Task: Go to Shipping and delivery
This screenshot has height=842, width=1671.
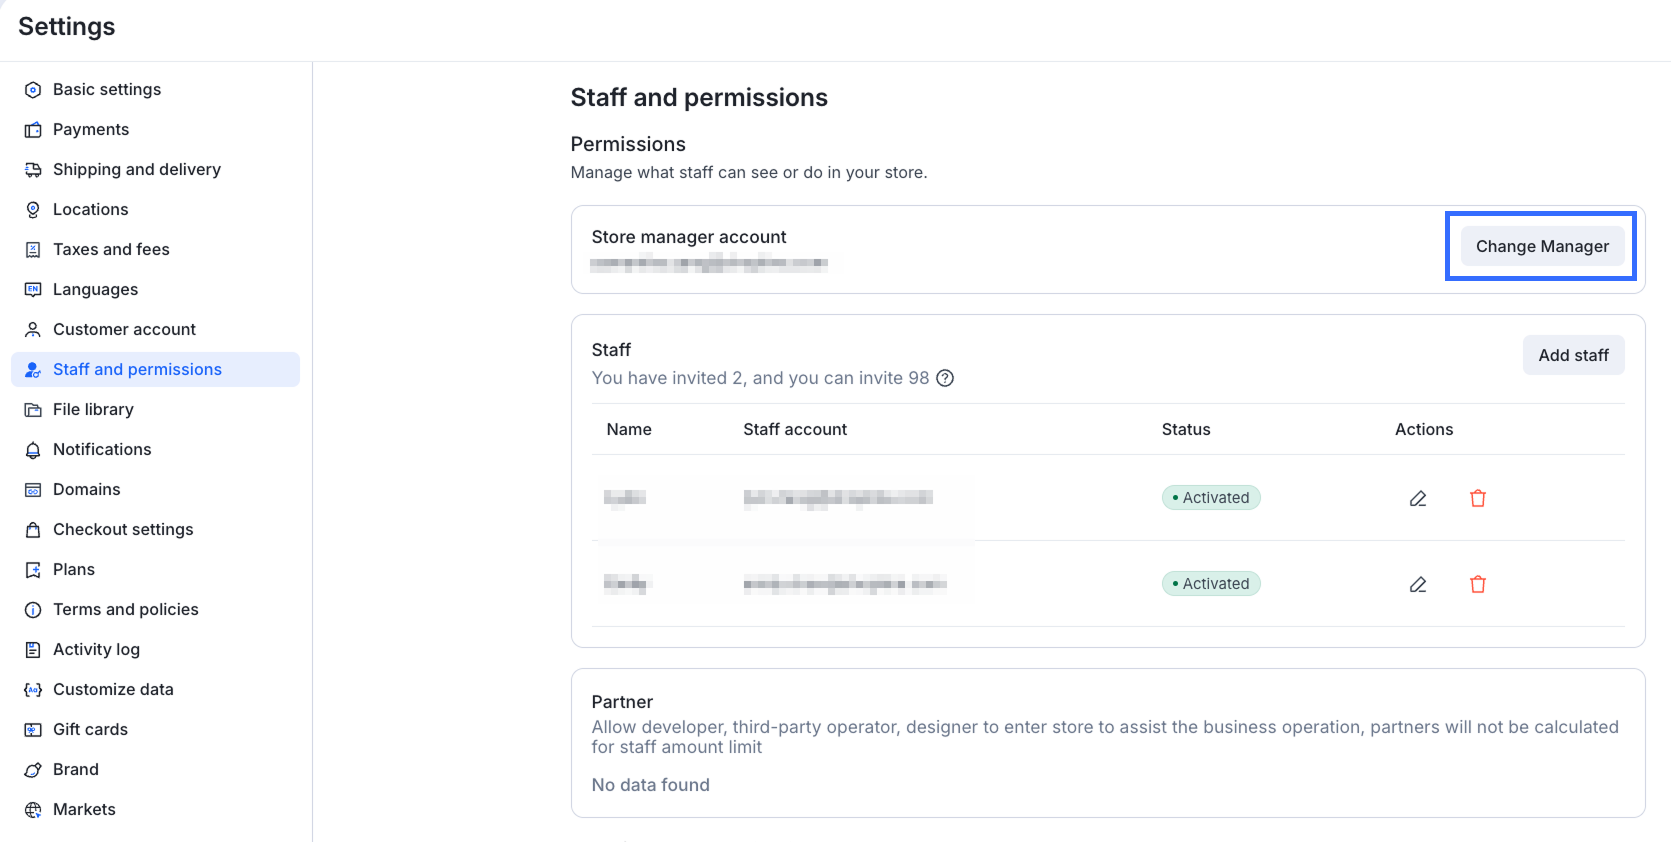Action: pyautogui.click(x=137, y=170)
